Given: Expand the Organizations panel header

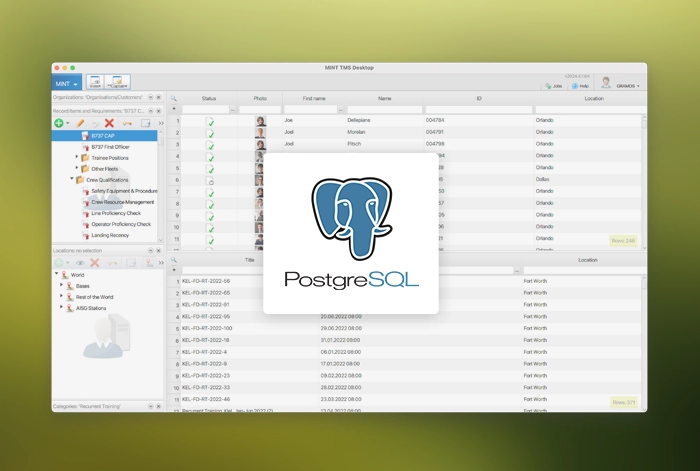Looking at the screenshot, I should point(150,97).
